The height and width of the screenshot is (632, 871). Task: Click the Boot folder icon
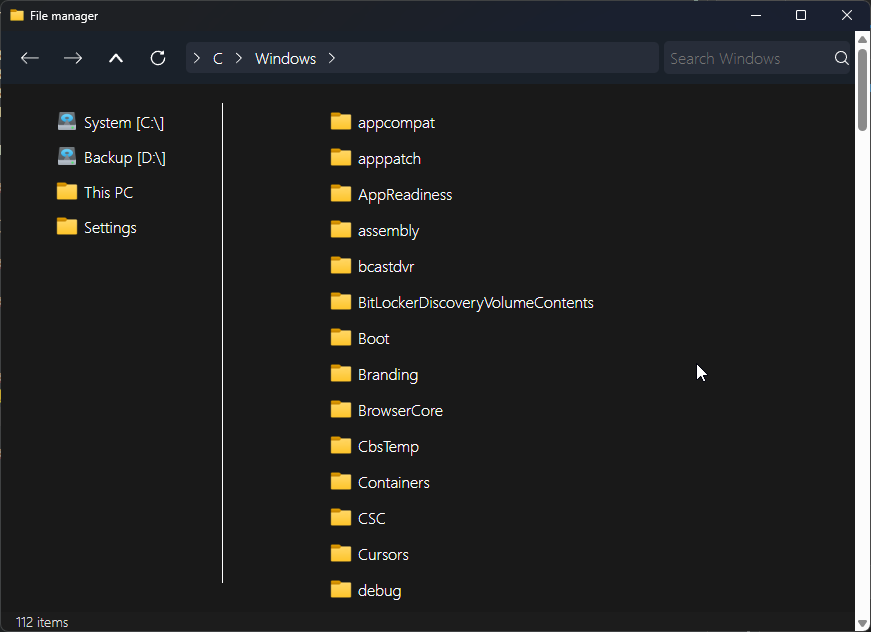tap(341, 338)
